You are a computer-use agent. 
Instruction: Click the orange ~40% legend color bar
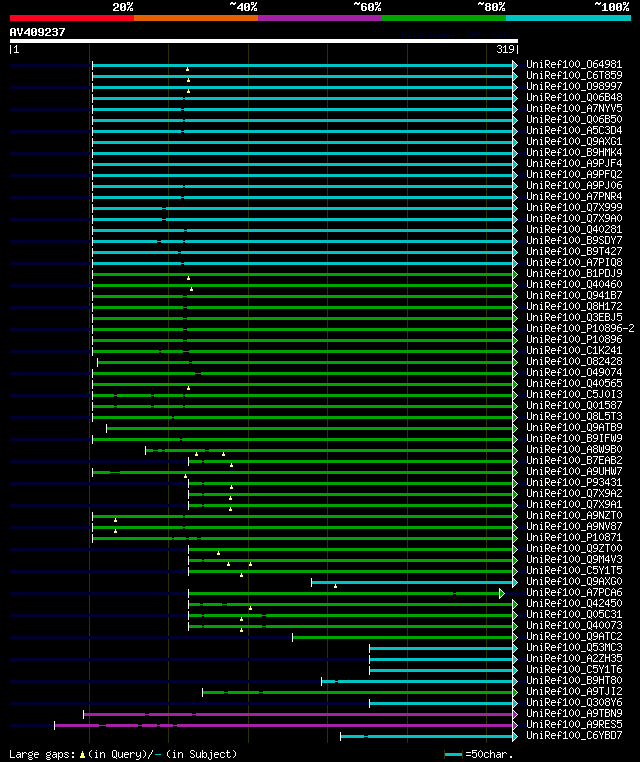[196, 18]
